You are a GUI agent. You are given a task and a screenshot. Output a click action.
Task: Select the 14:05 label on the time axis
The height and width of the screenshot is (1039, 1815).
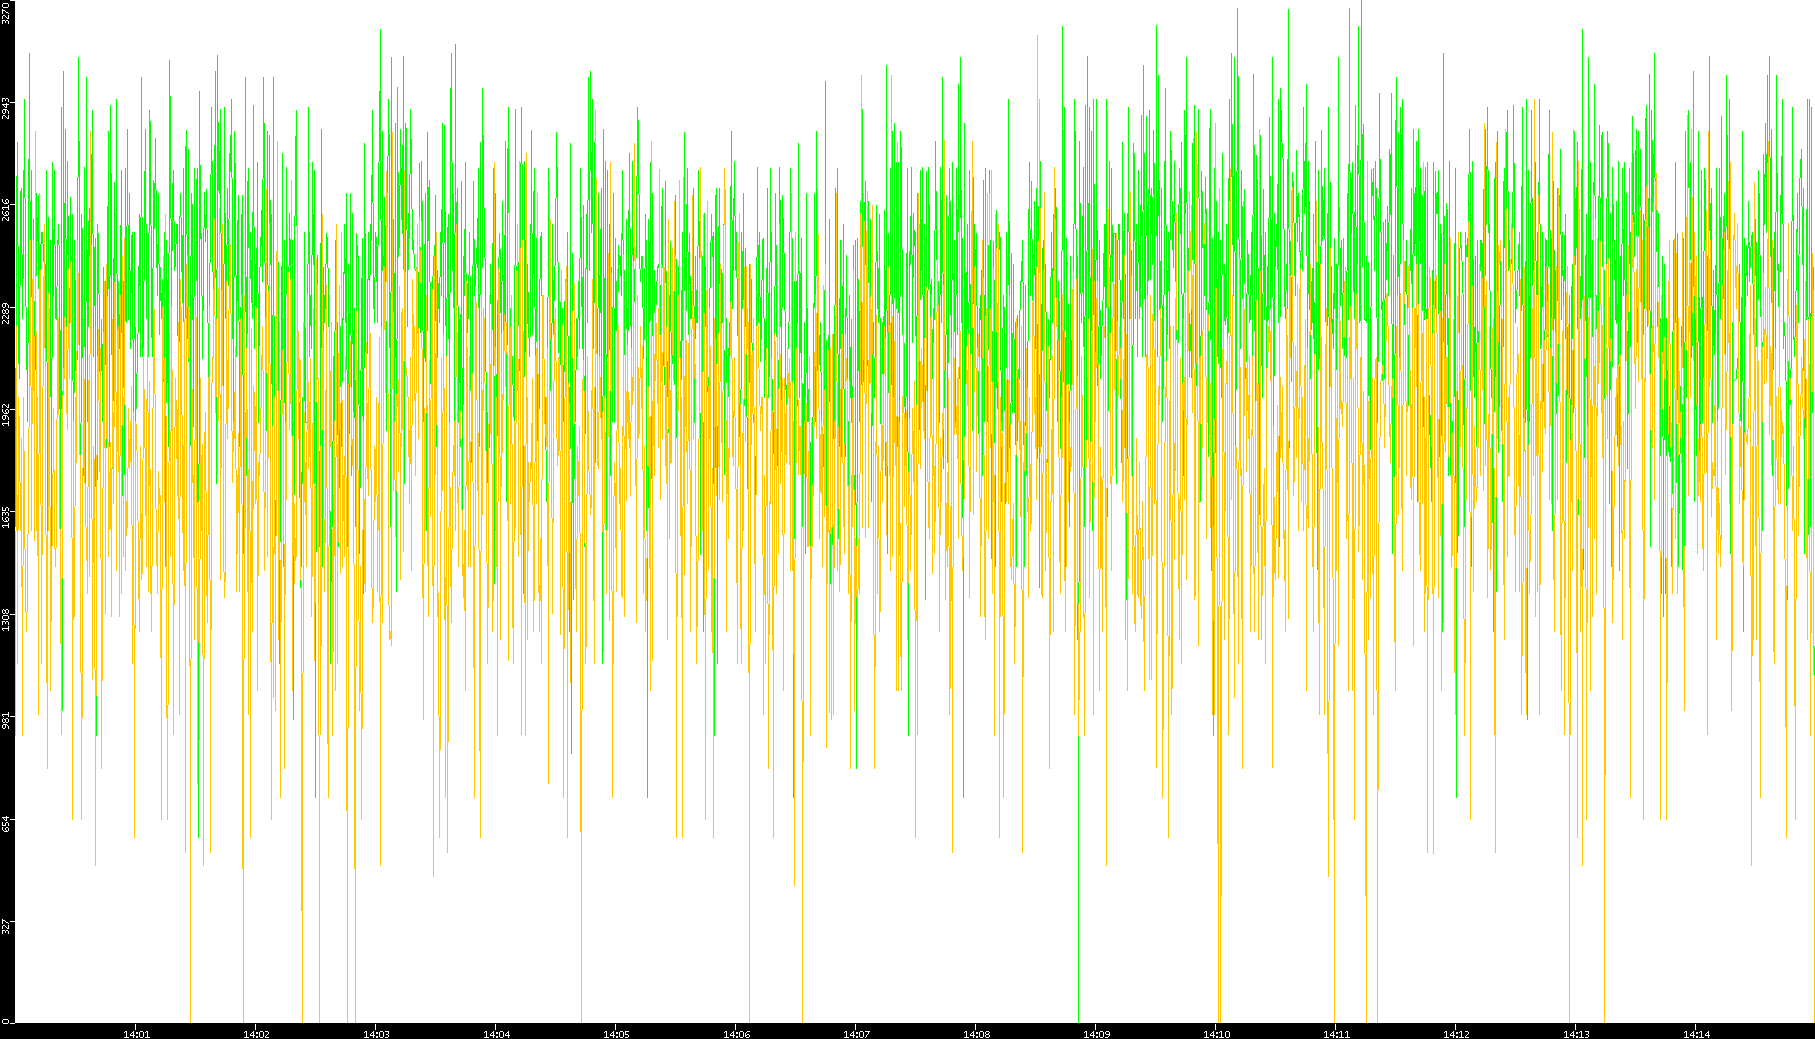click(616, 1033)
